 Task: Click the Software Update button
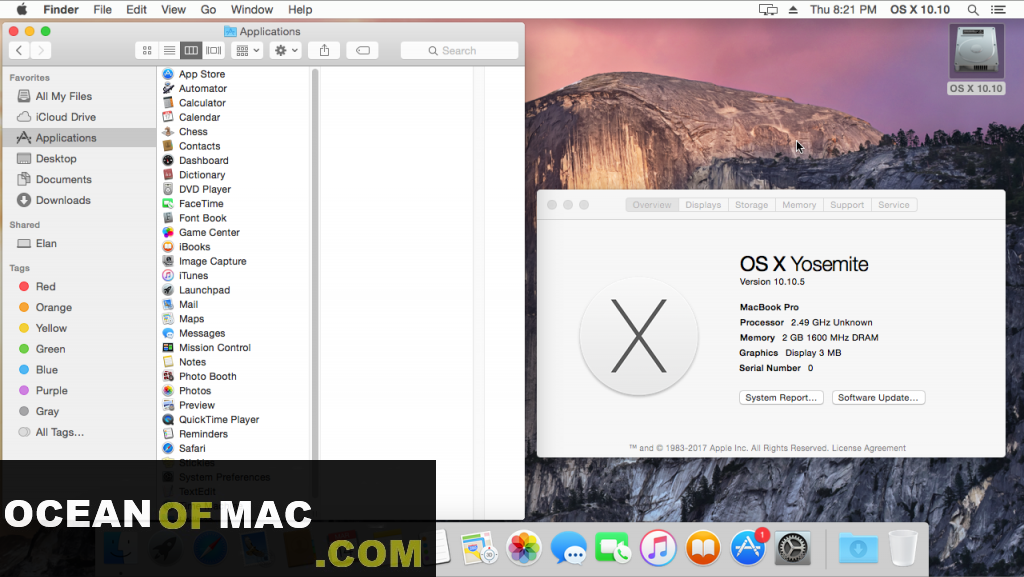[x=878, y=398]
